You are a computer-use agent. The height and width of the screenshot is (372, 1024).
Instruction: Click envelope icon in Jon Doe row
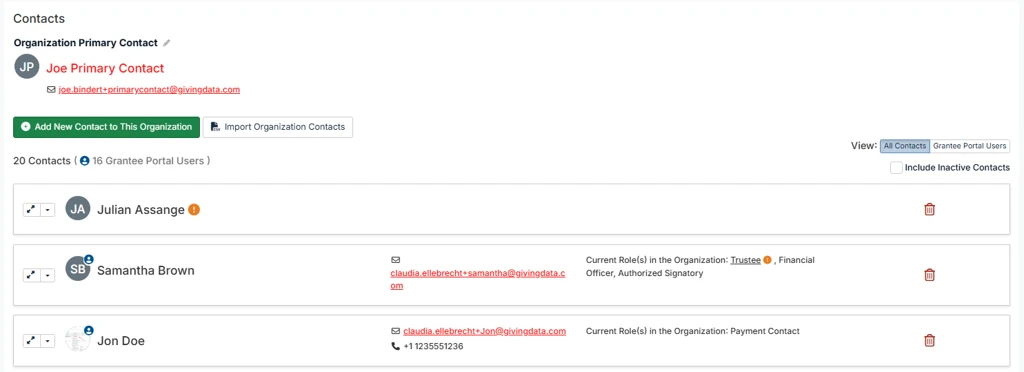tap(395, 331)
